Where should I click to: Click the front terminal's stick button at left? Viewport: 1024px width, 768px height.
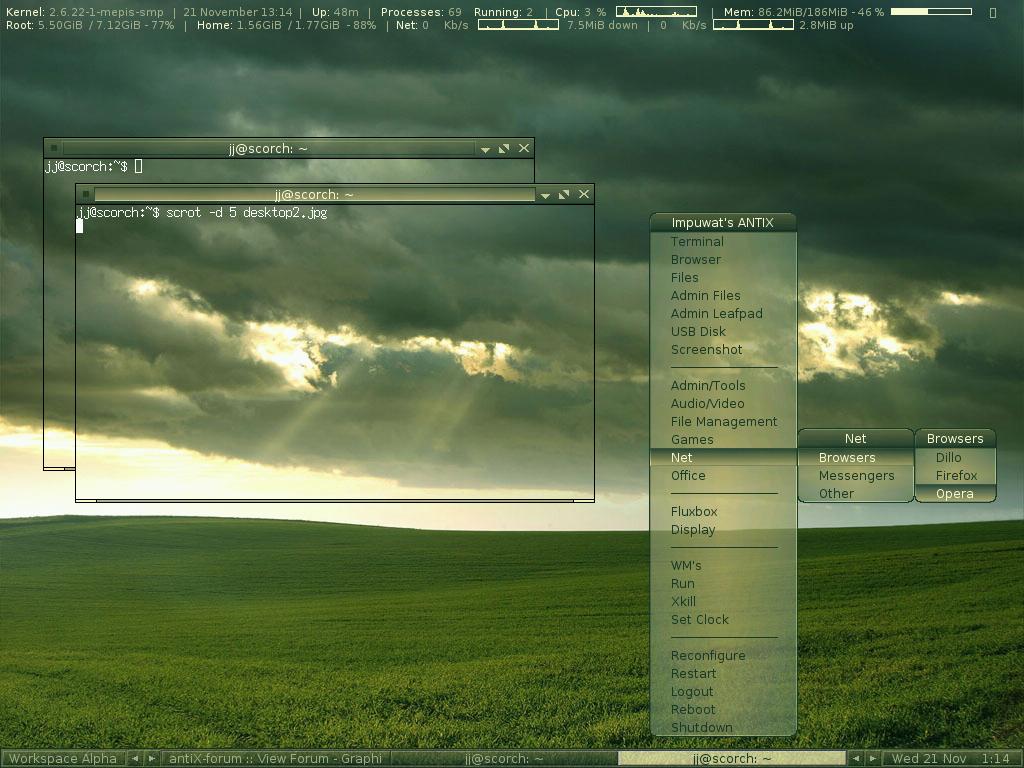86,194
